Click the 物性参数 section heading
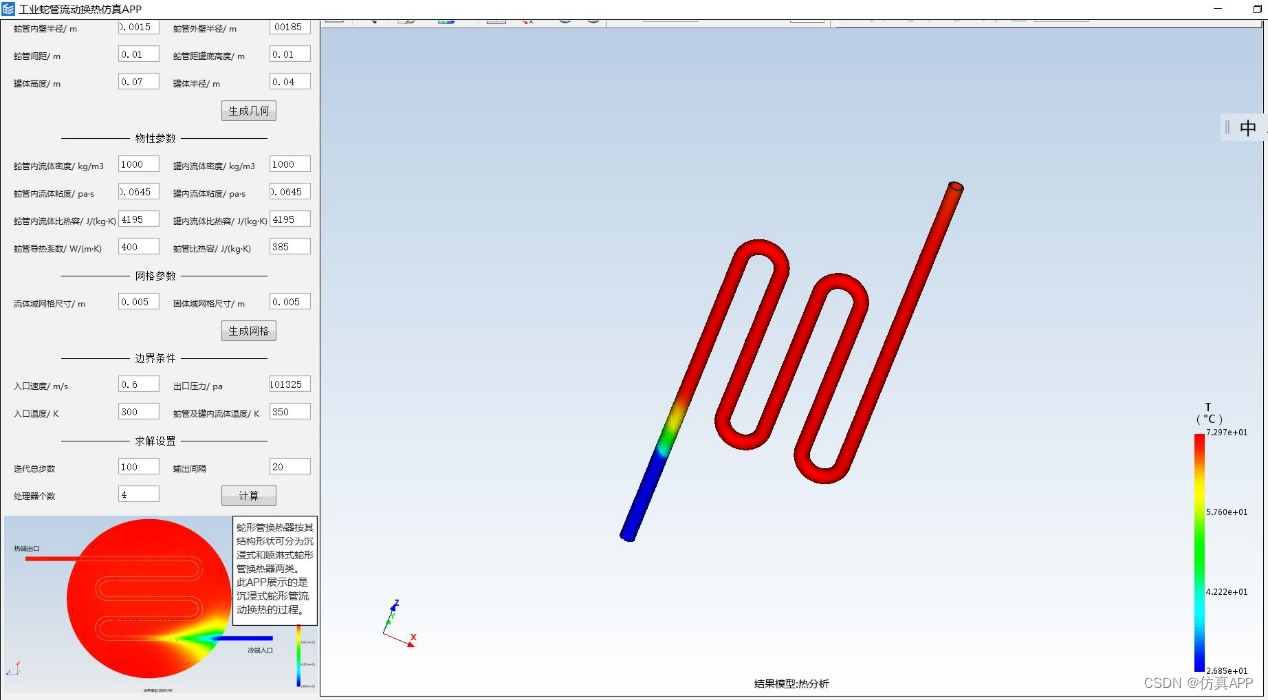 point(155,138)
